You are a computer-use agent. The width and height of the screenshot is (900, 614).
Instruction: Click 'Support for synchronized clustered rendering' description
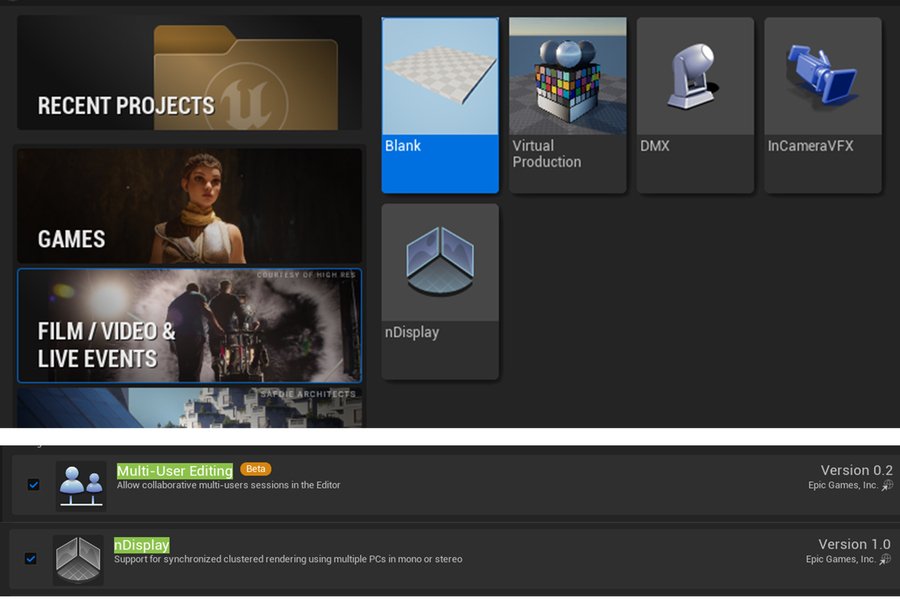pos(288,559)
